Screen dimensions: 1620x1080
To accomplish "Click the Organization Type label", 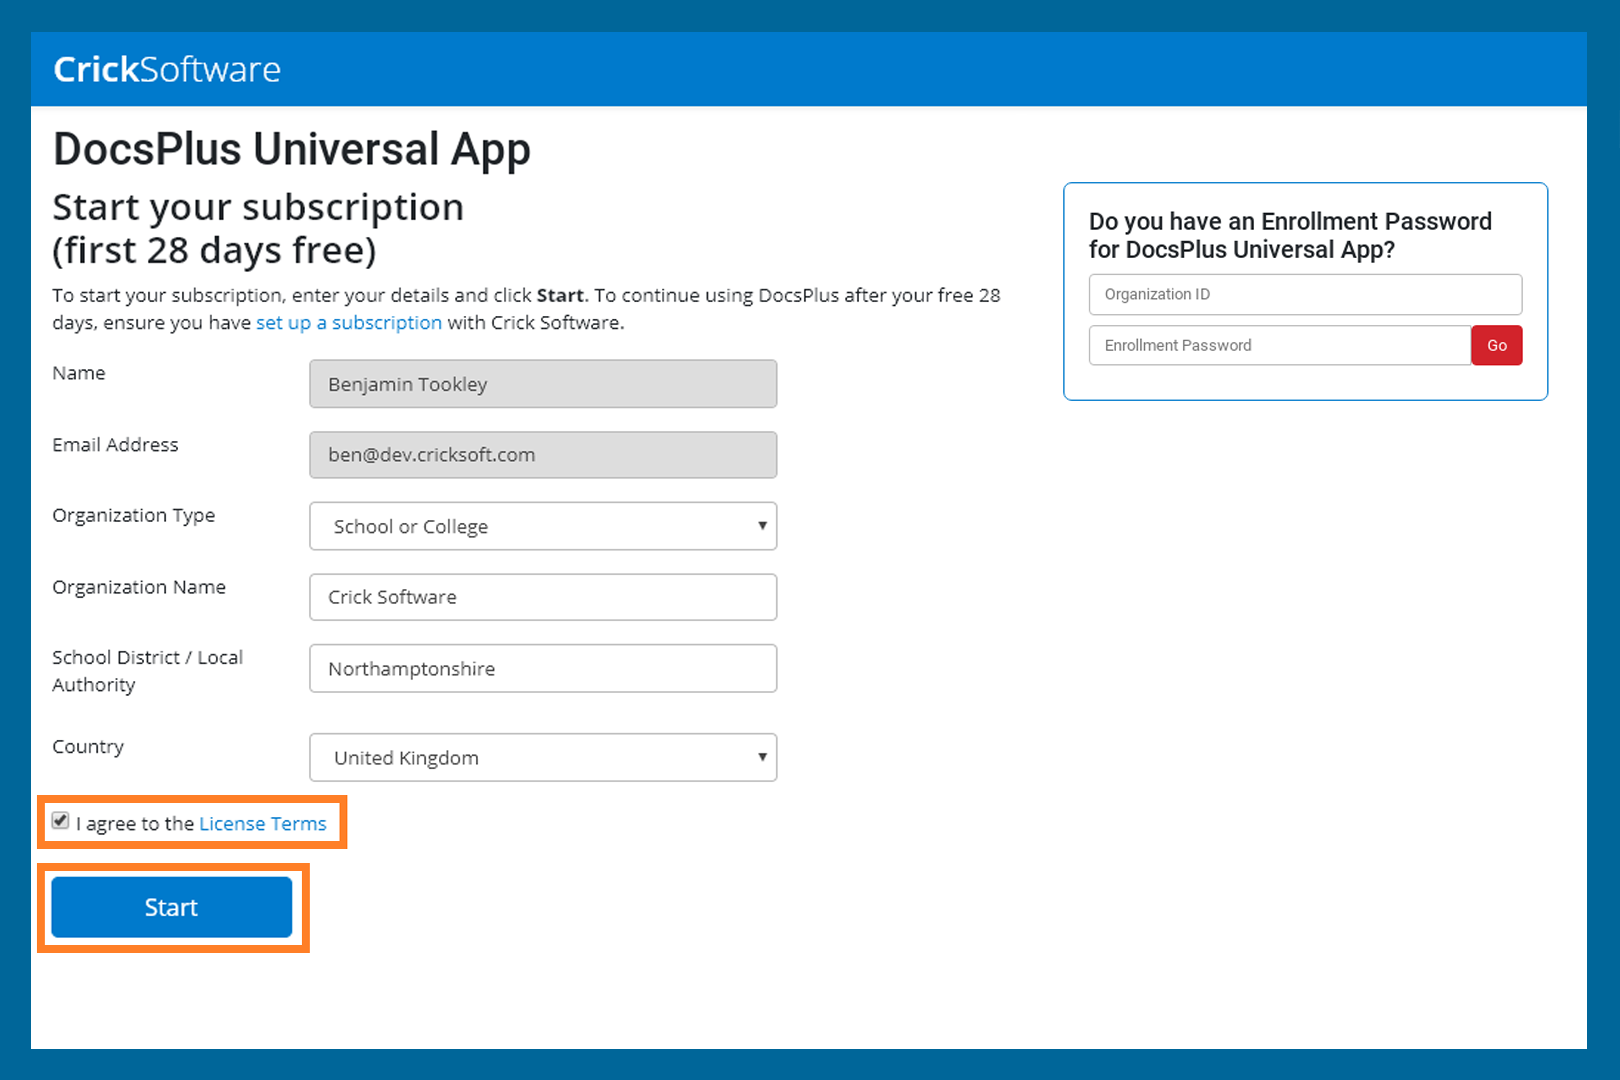I will [133, 515].
